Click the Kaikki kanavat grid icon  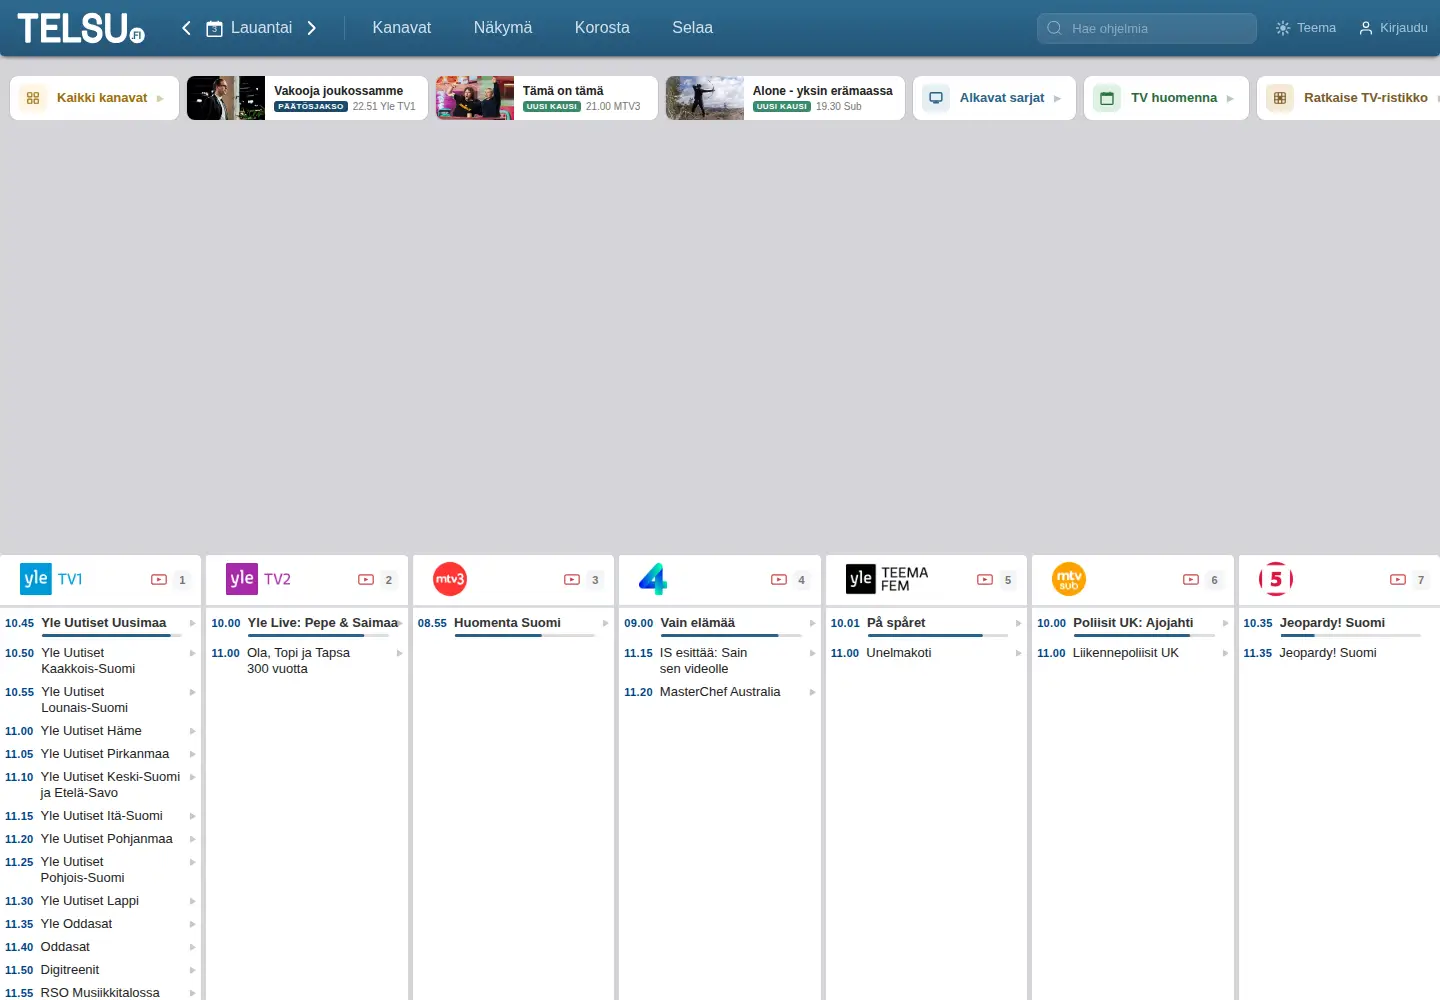(33, 98)
